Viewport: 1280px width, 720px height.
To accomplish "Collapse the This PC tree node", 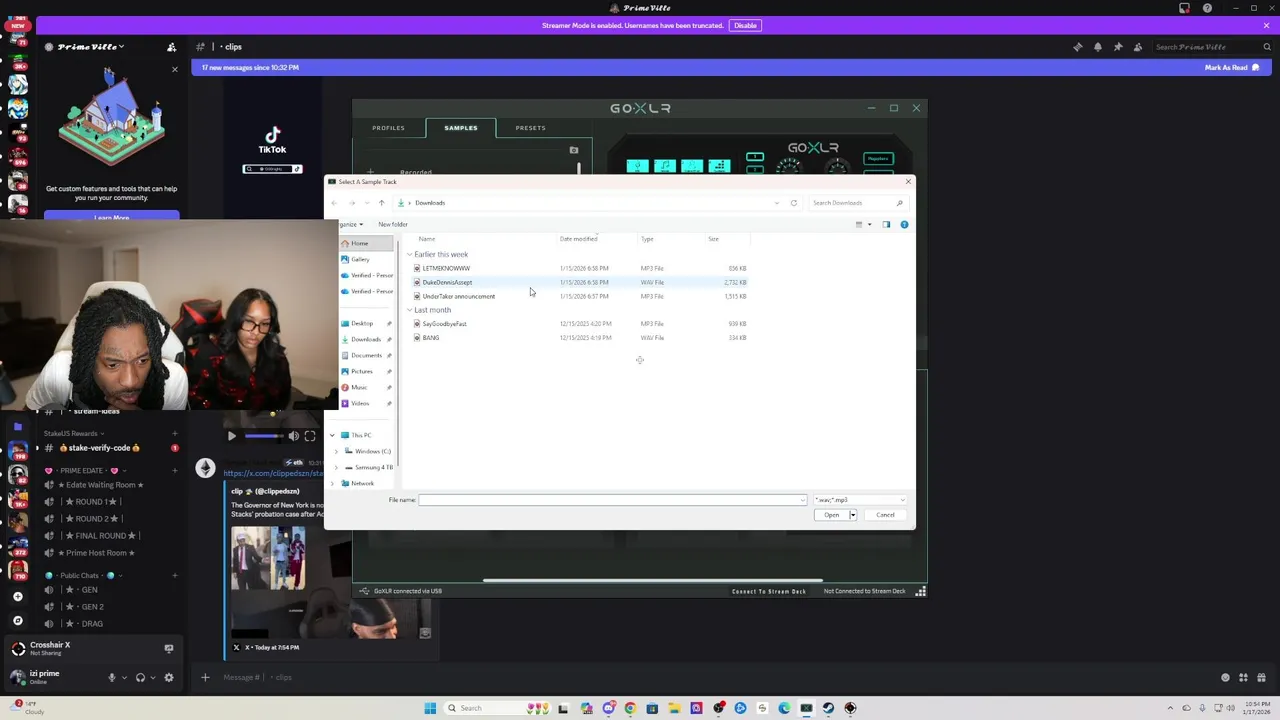I will [x=333, y=435].
